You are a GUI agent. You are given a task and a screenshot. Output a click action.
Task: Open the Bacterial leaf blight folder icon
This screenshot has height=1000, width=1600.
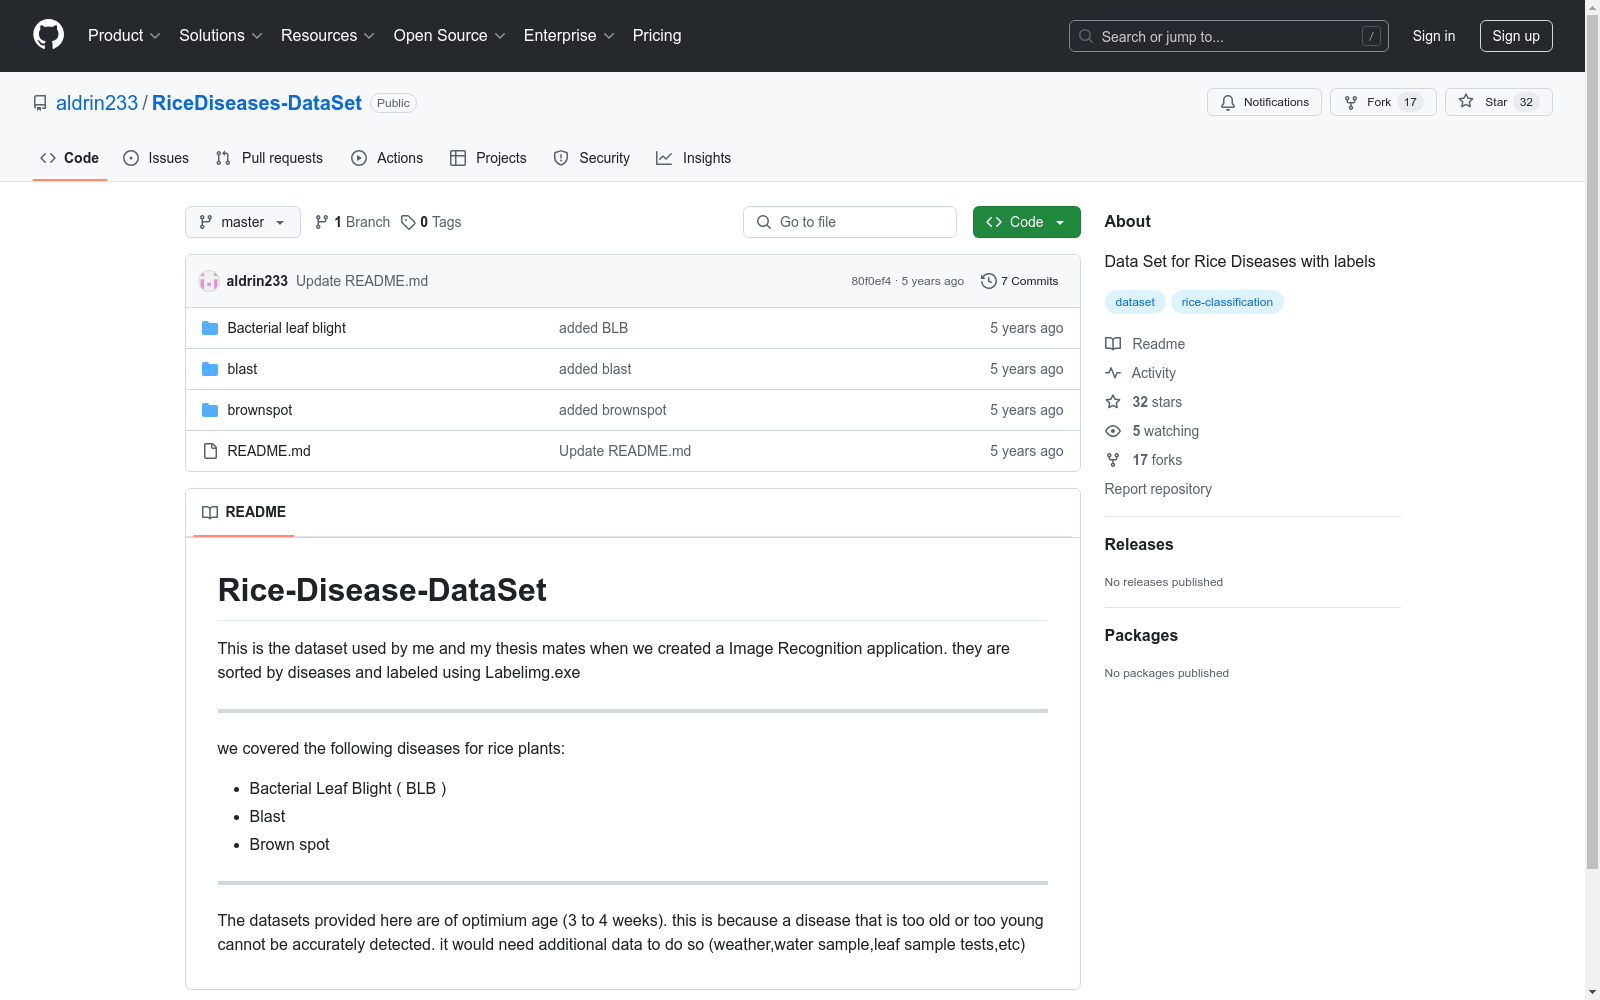click(x=210, y=328)
